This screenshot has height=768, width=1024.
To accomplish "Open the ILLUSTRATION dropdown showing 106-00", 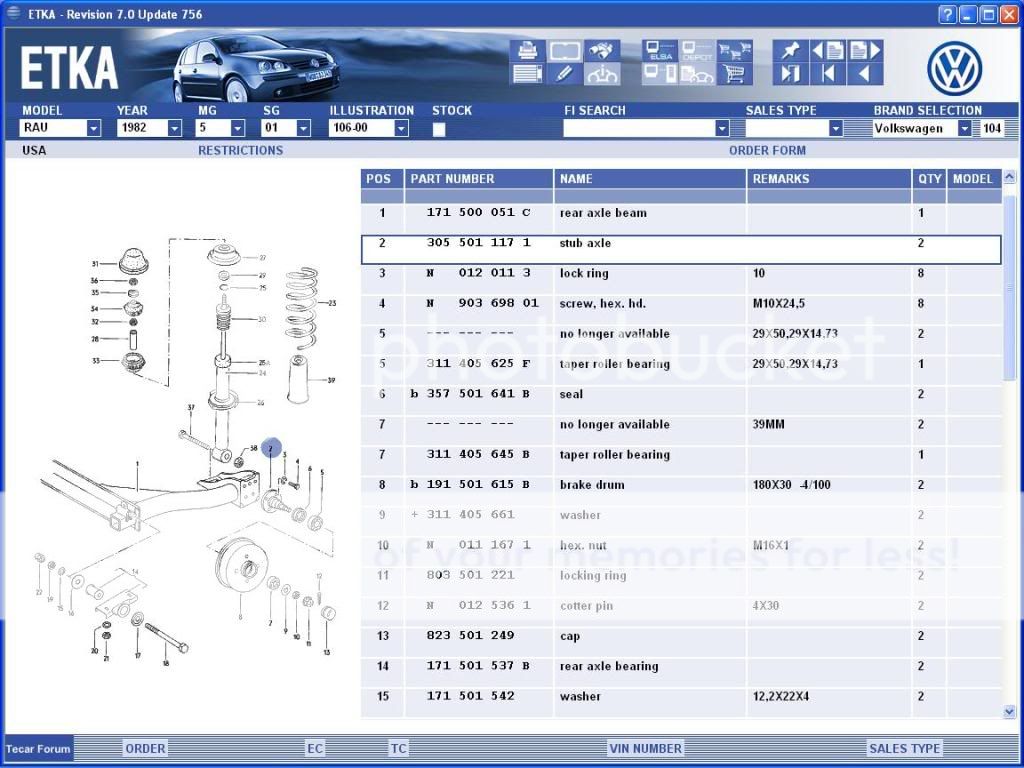I will 401,129.
